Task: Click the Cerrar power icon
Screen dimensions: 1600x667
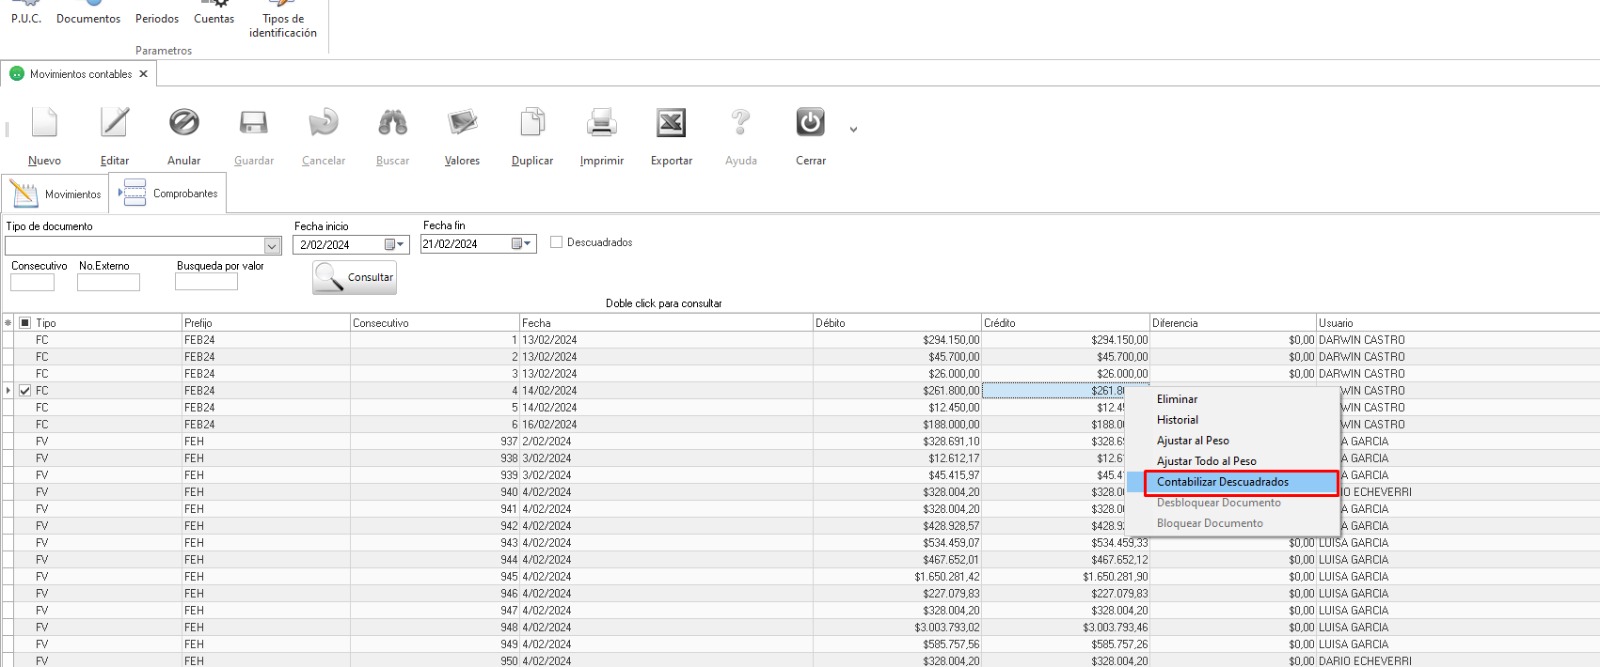Action: pyautogui.click(x=810, y=123)
